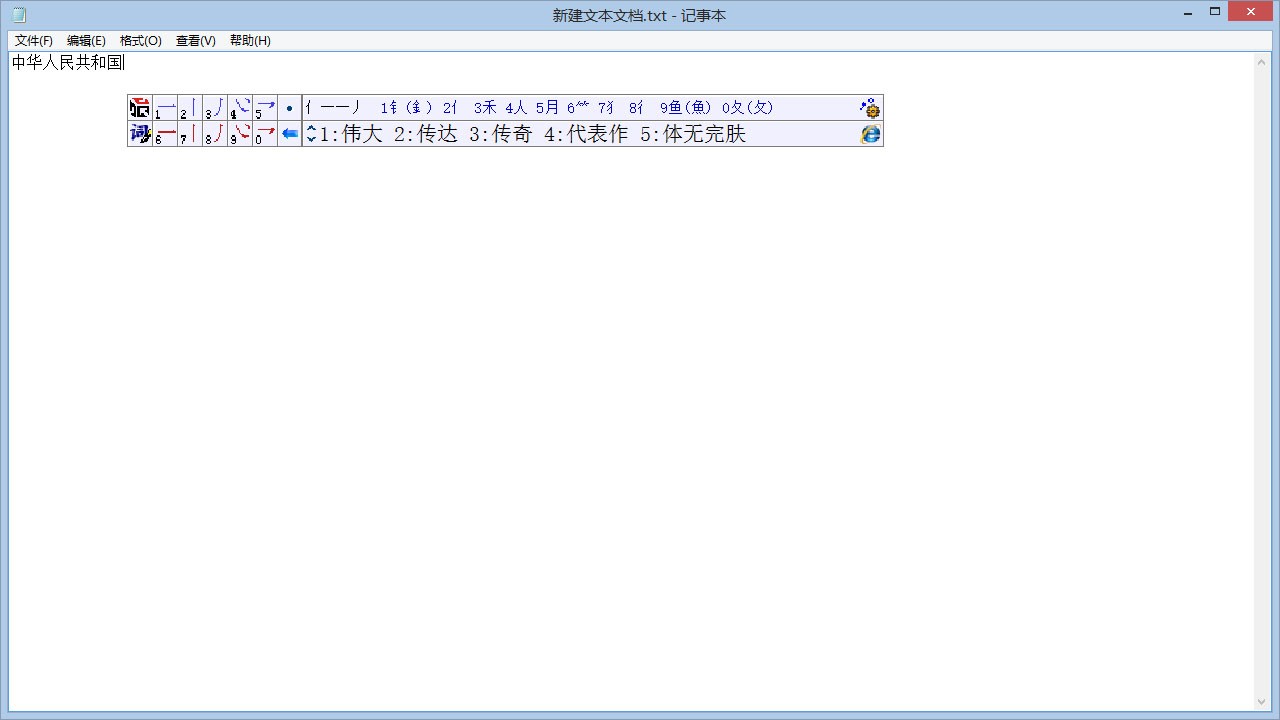The width and height of the screenshot is (1280, 720).
Task: Click the backspace arrow on the IME panel
Action: click(x=289, y=134)
